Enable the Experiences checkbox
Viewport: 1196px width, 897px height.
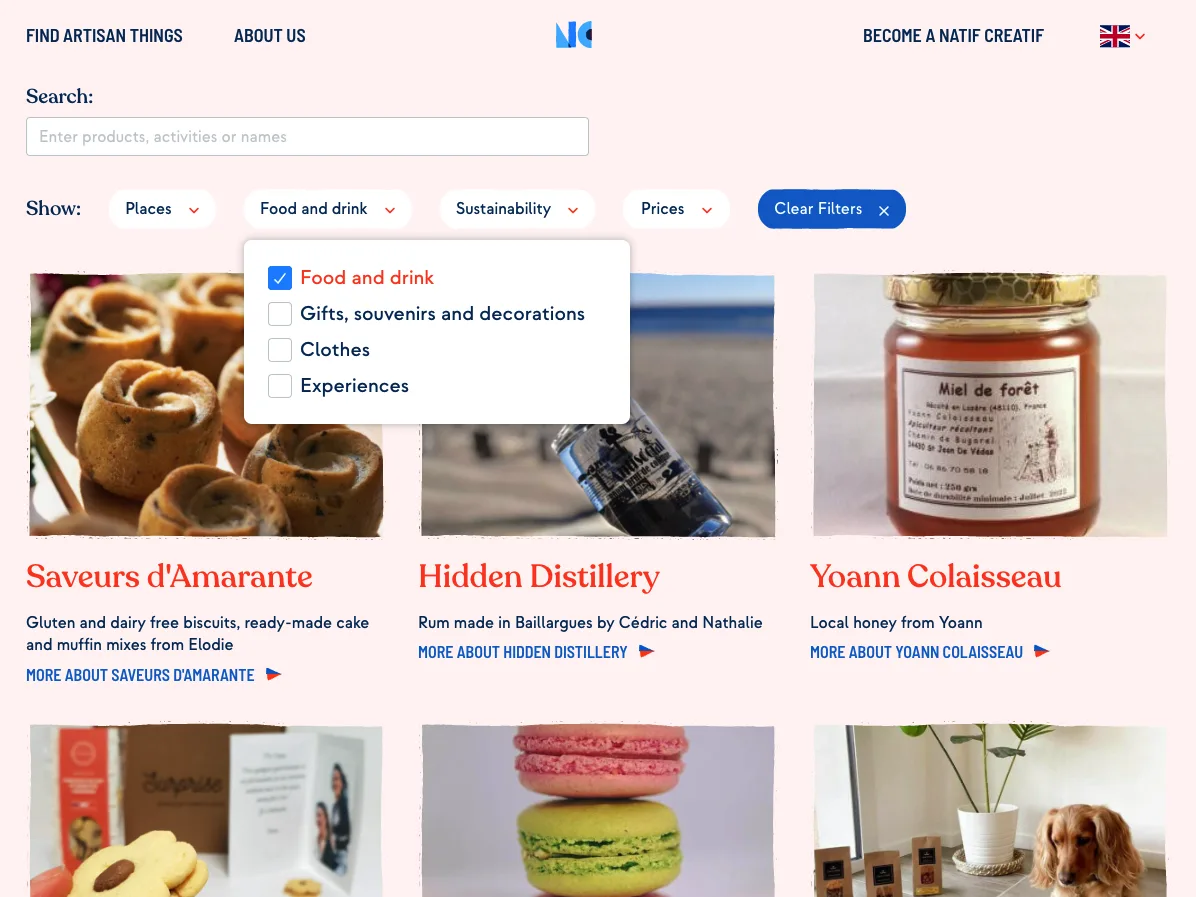(x=280, y=385)
